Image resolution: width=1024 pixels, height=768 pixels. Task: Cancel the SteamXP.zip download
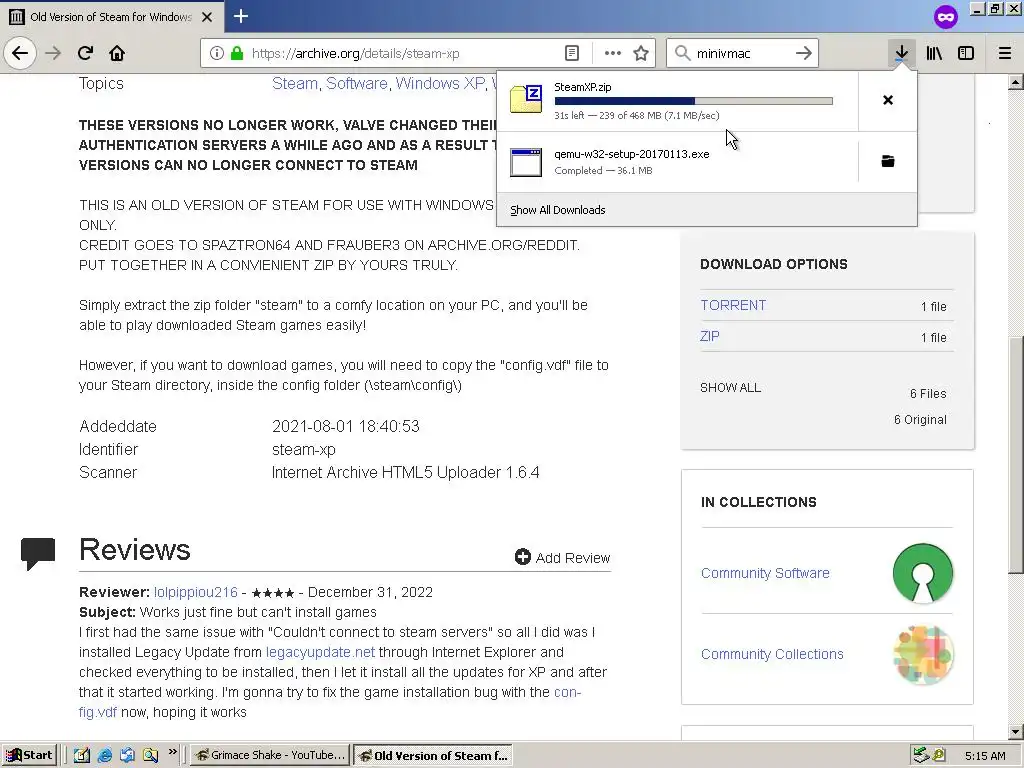888,100
